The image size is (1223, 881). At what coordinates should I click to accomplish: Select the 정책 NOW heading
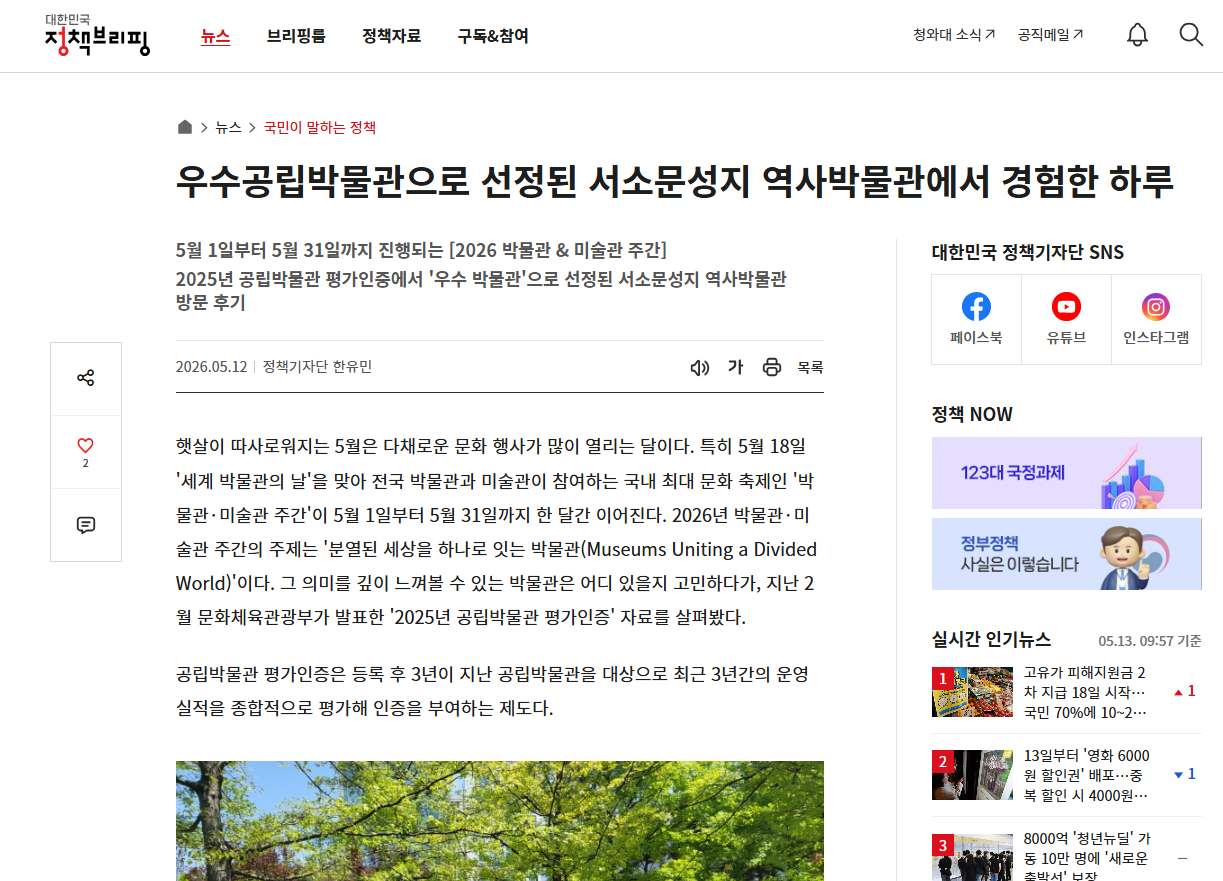click(972, 414)
